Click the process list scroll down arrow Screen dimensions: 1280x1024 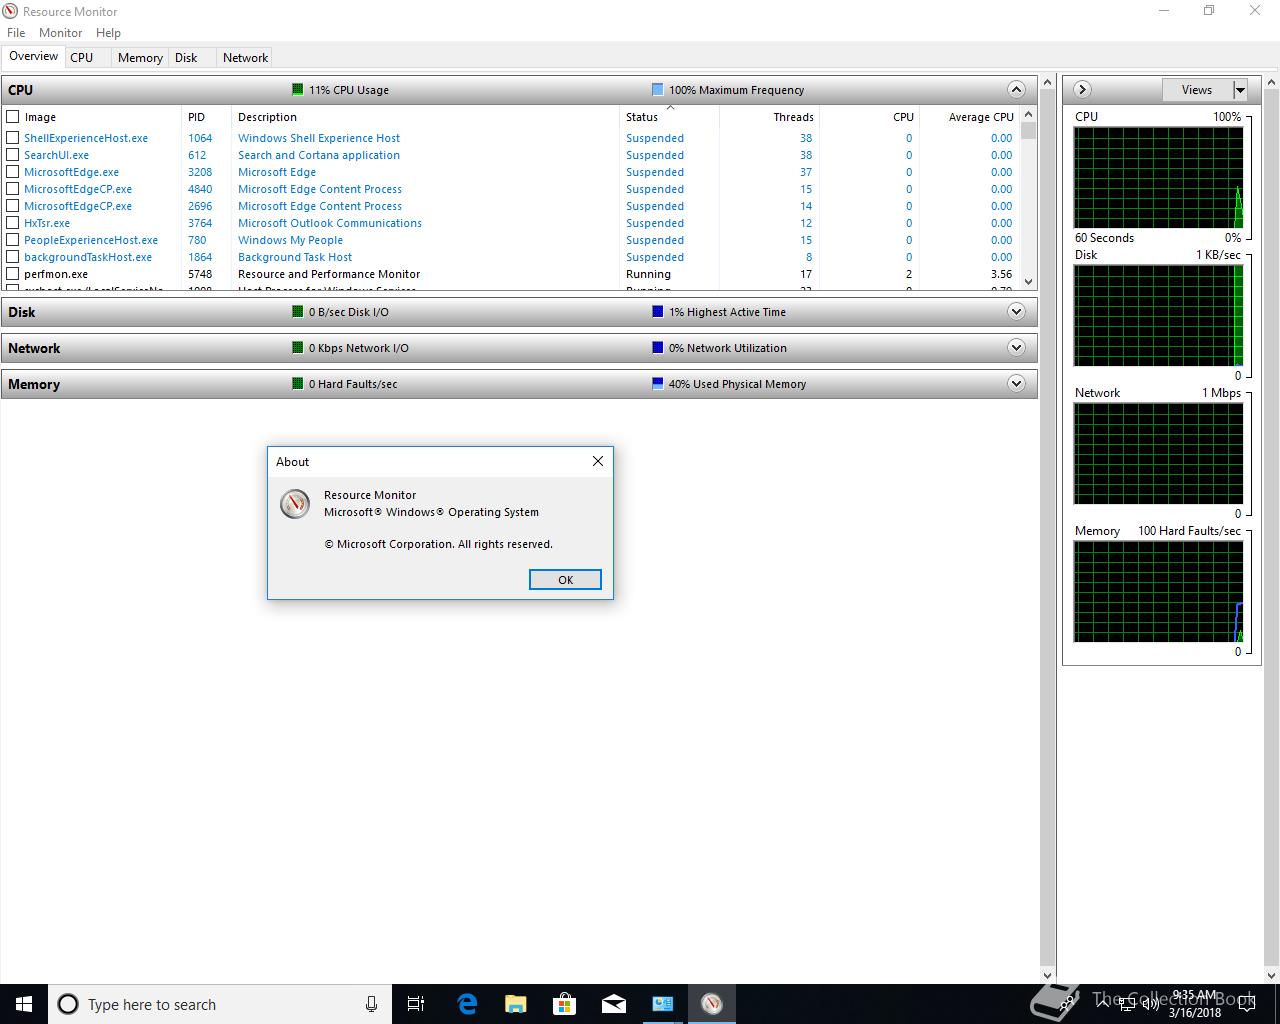coord(1029,282)
